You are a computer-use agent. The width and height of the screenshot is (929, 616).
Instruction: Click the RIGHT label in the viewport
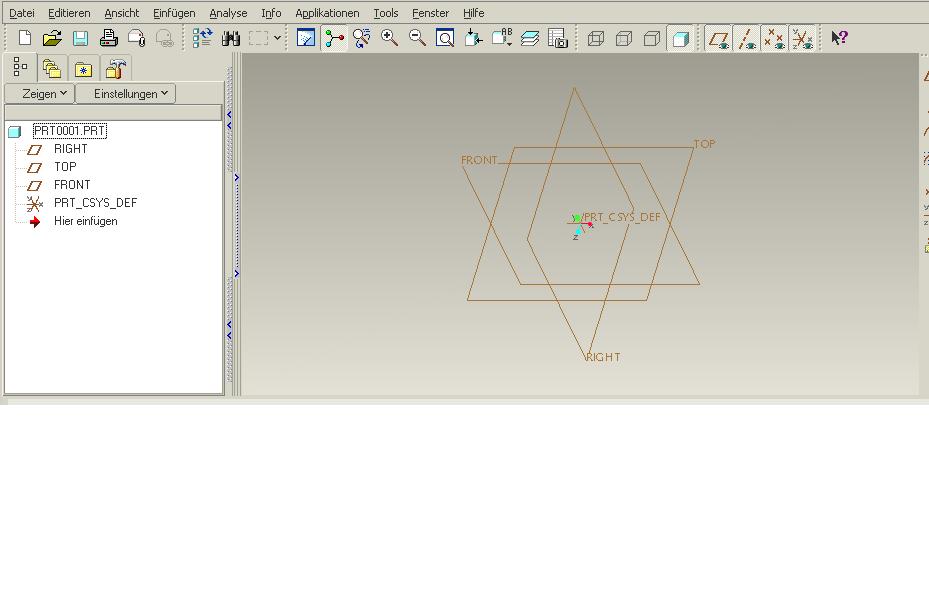[603, 357]
